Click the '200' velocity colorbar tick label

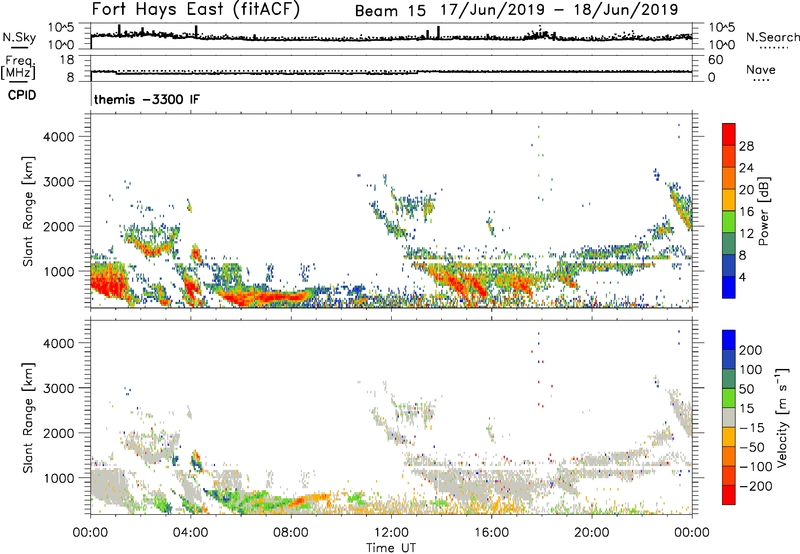point(750,350)
